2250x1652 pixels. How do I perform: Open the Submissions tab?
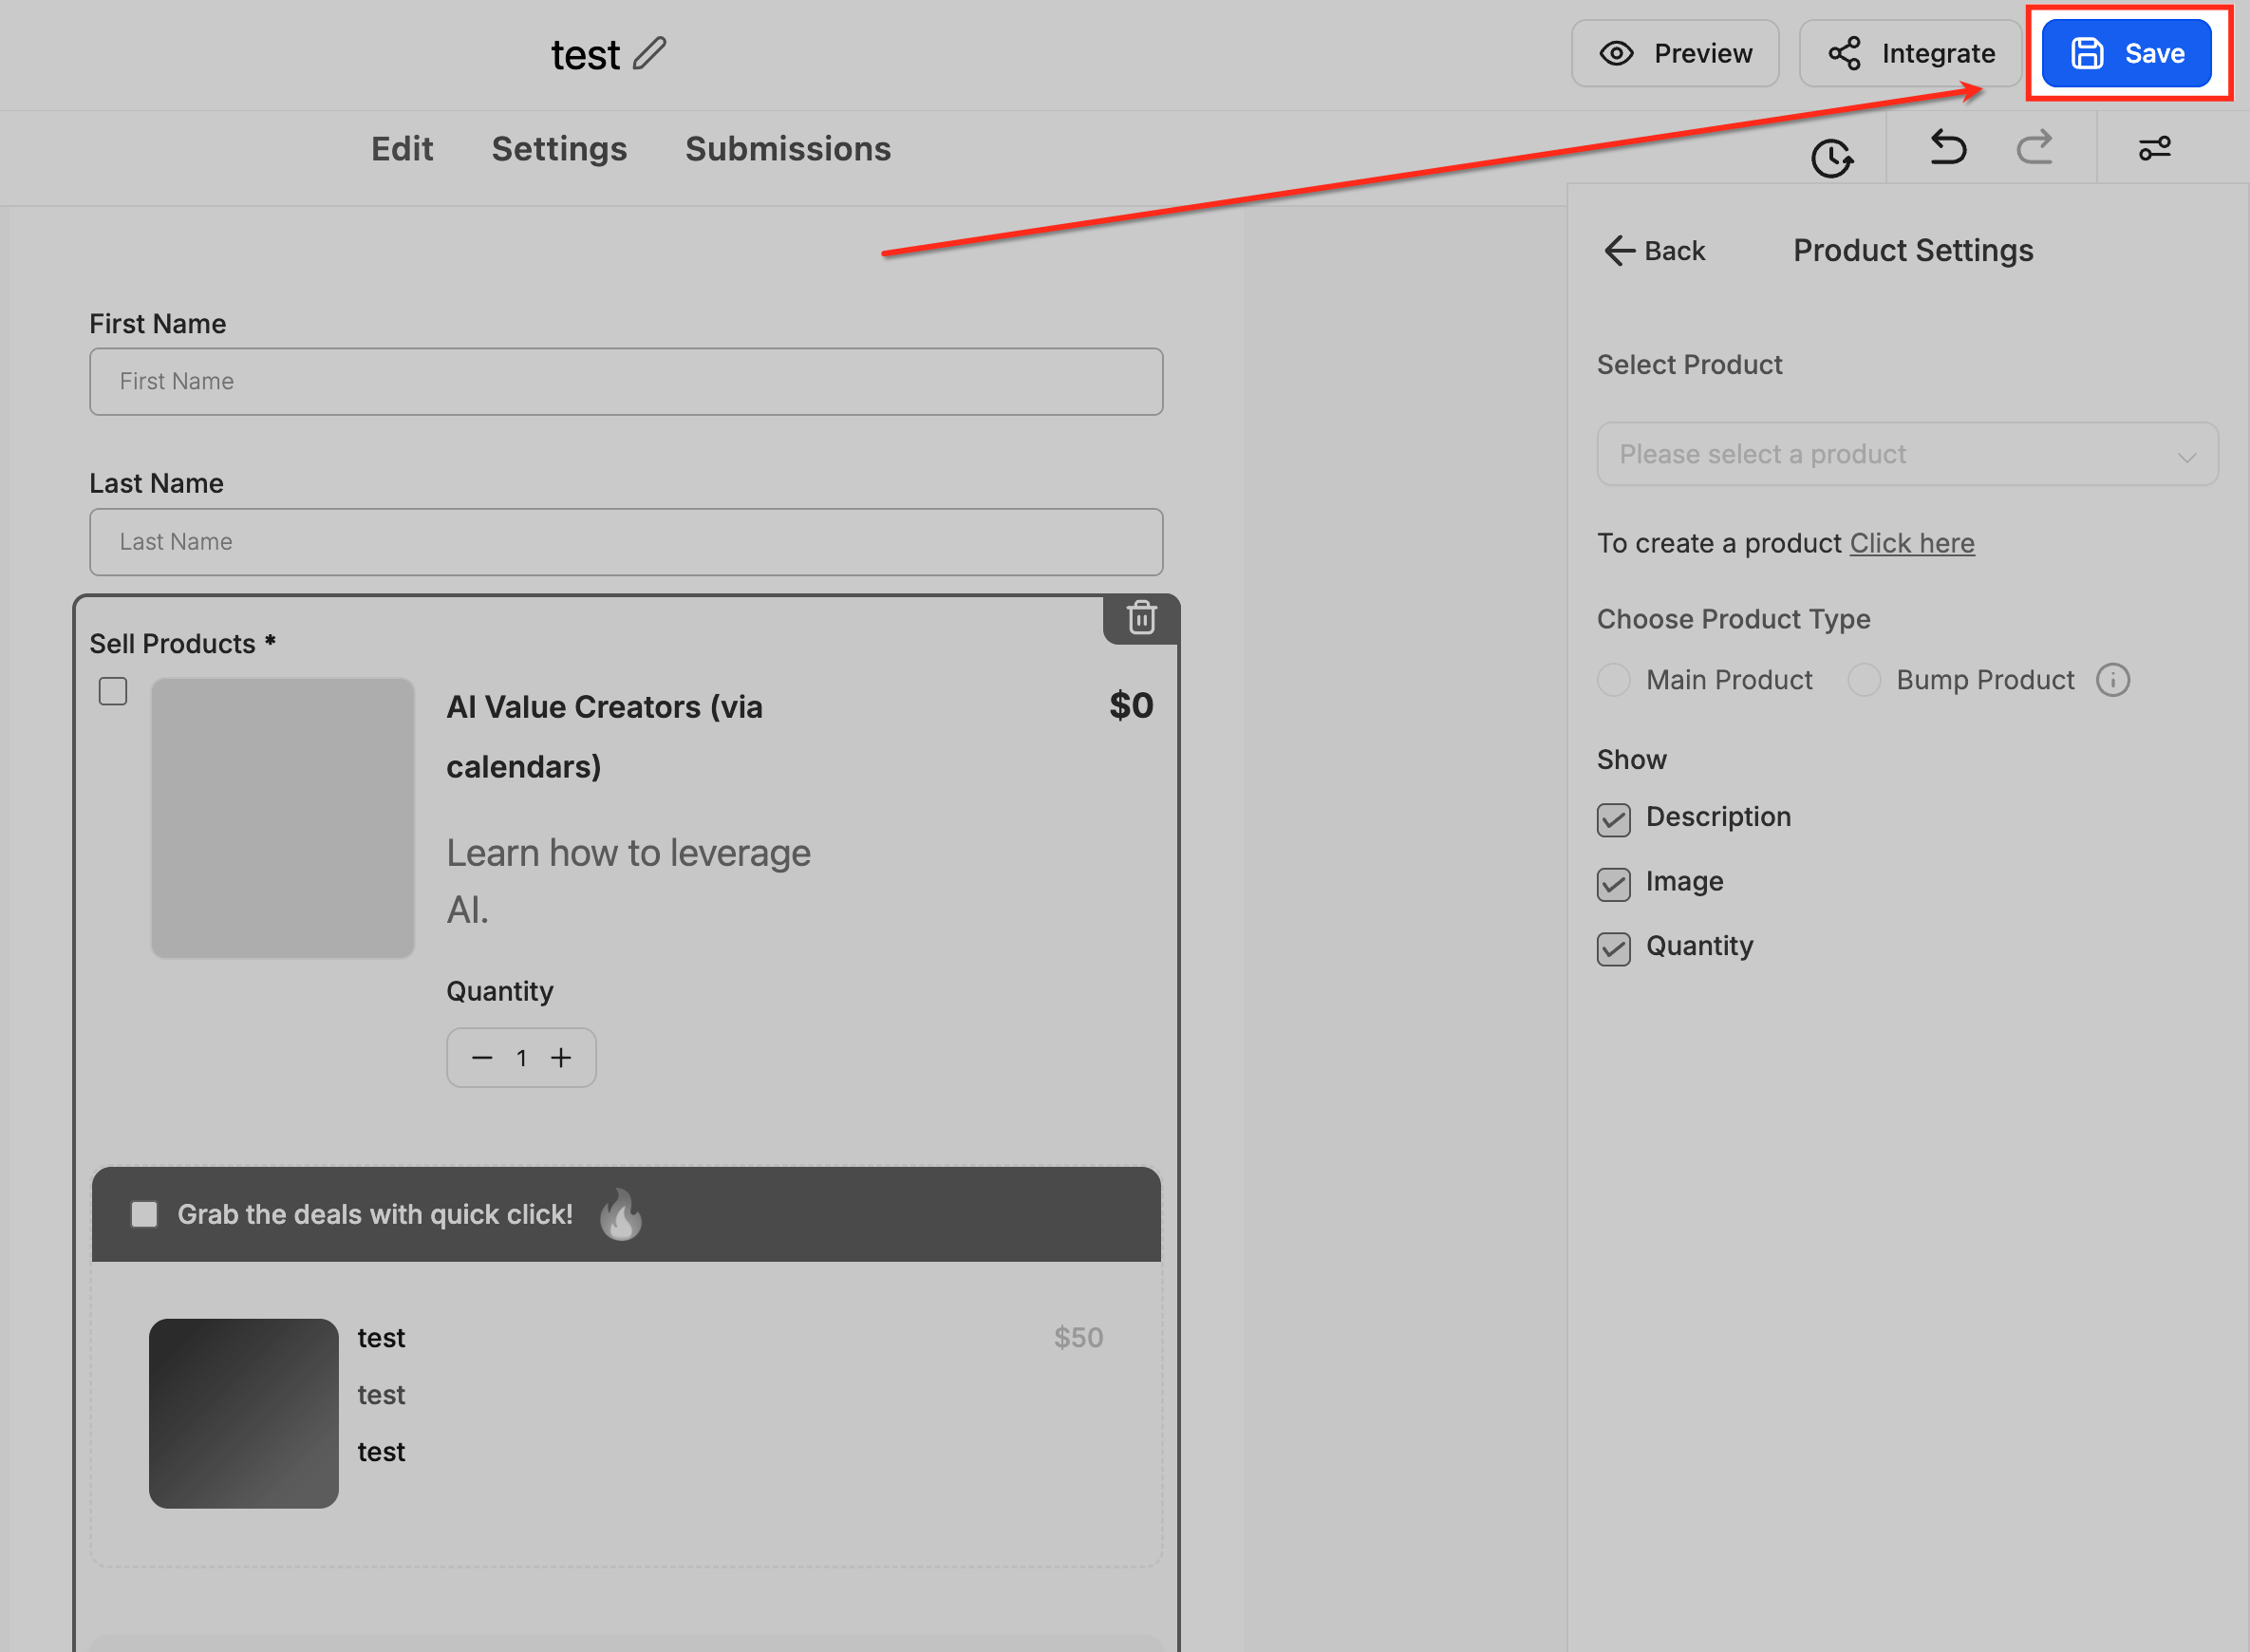click(787, 149)
